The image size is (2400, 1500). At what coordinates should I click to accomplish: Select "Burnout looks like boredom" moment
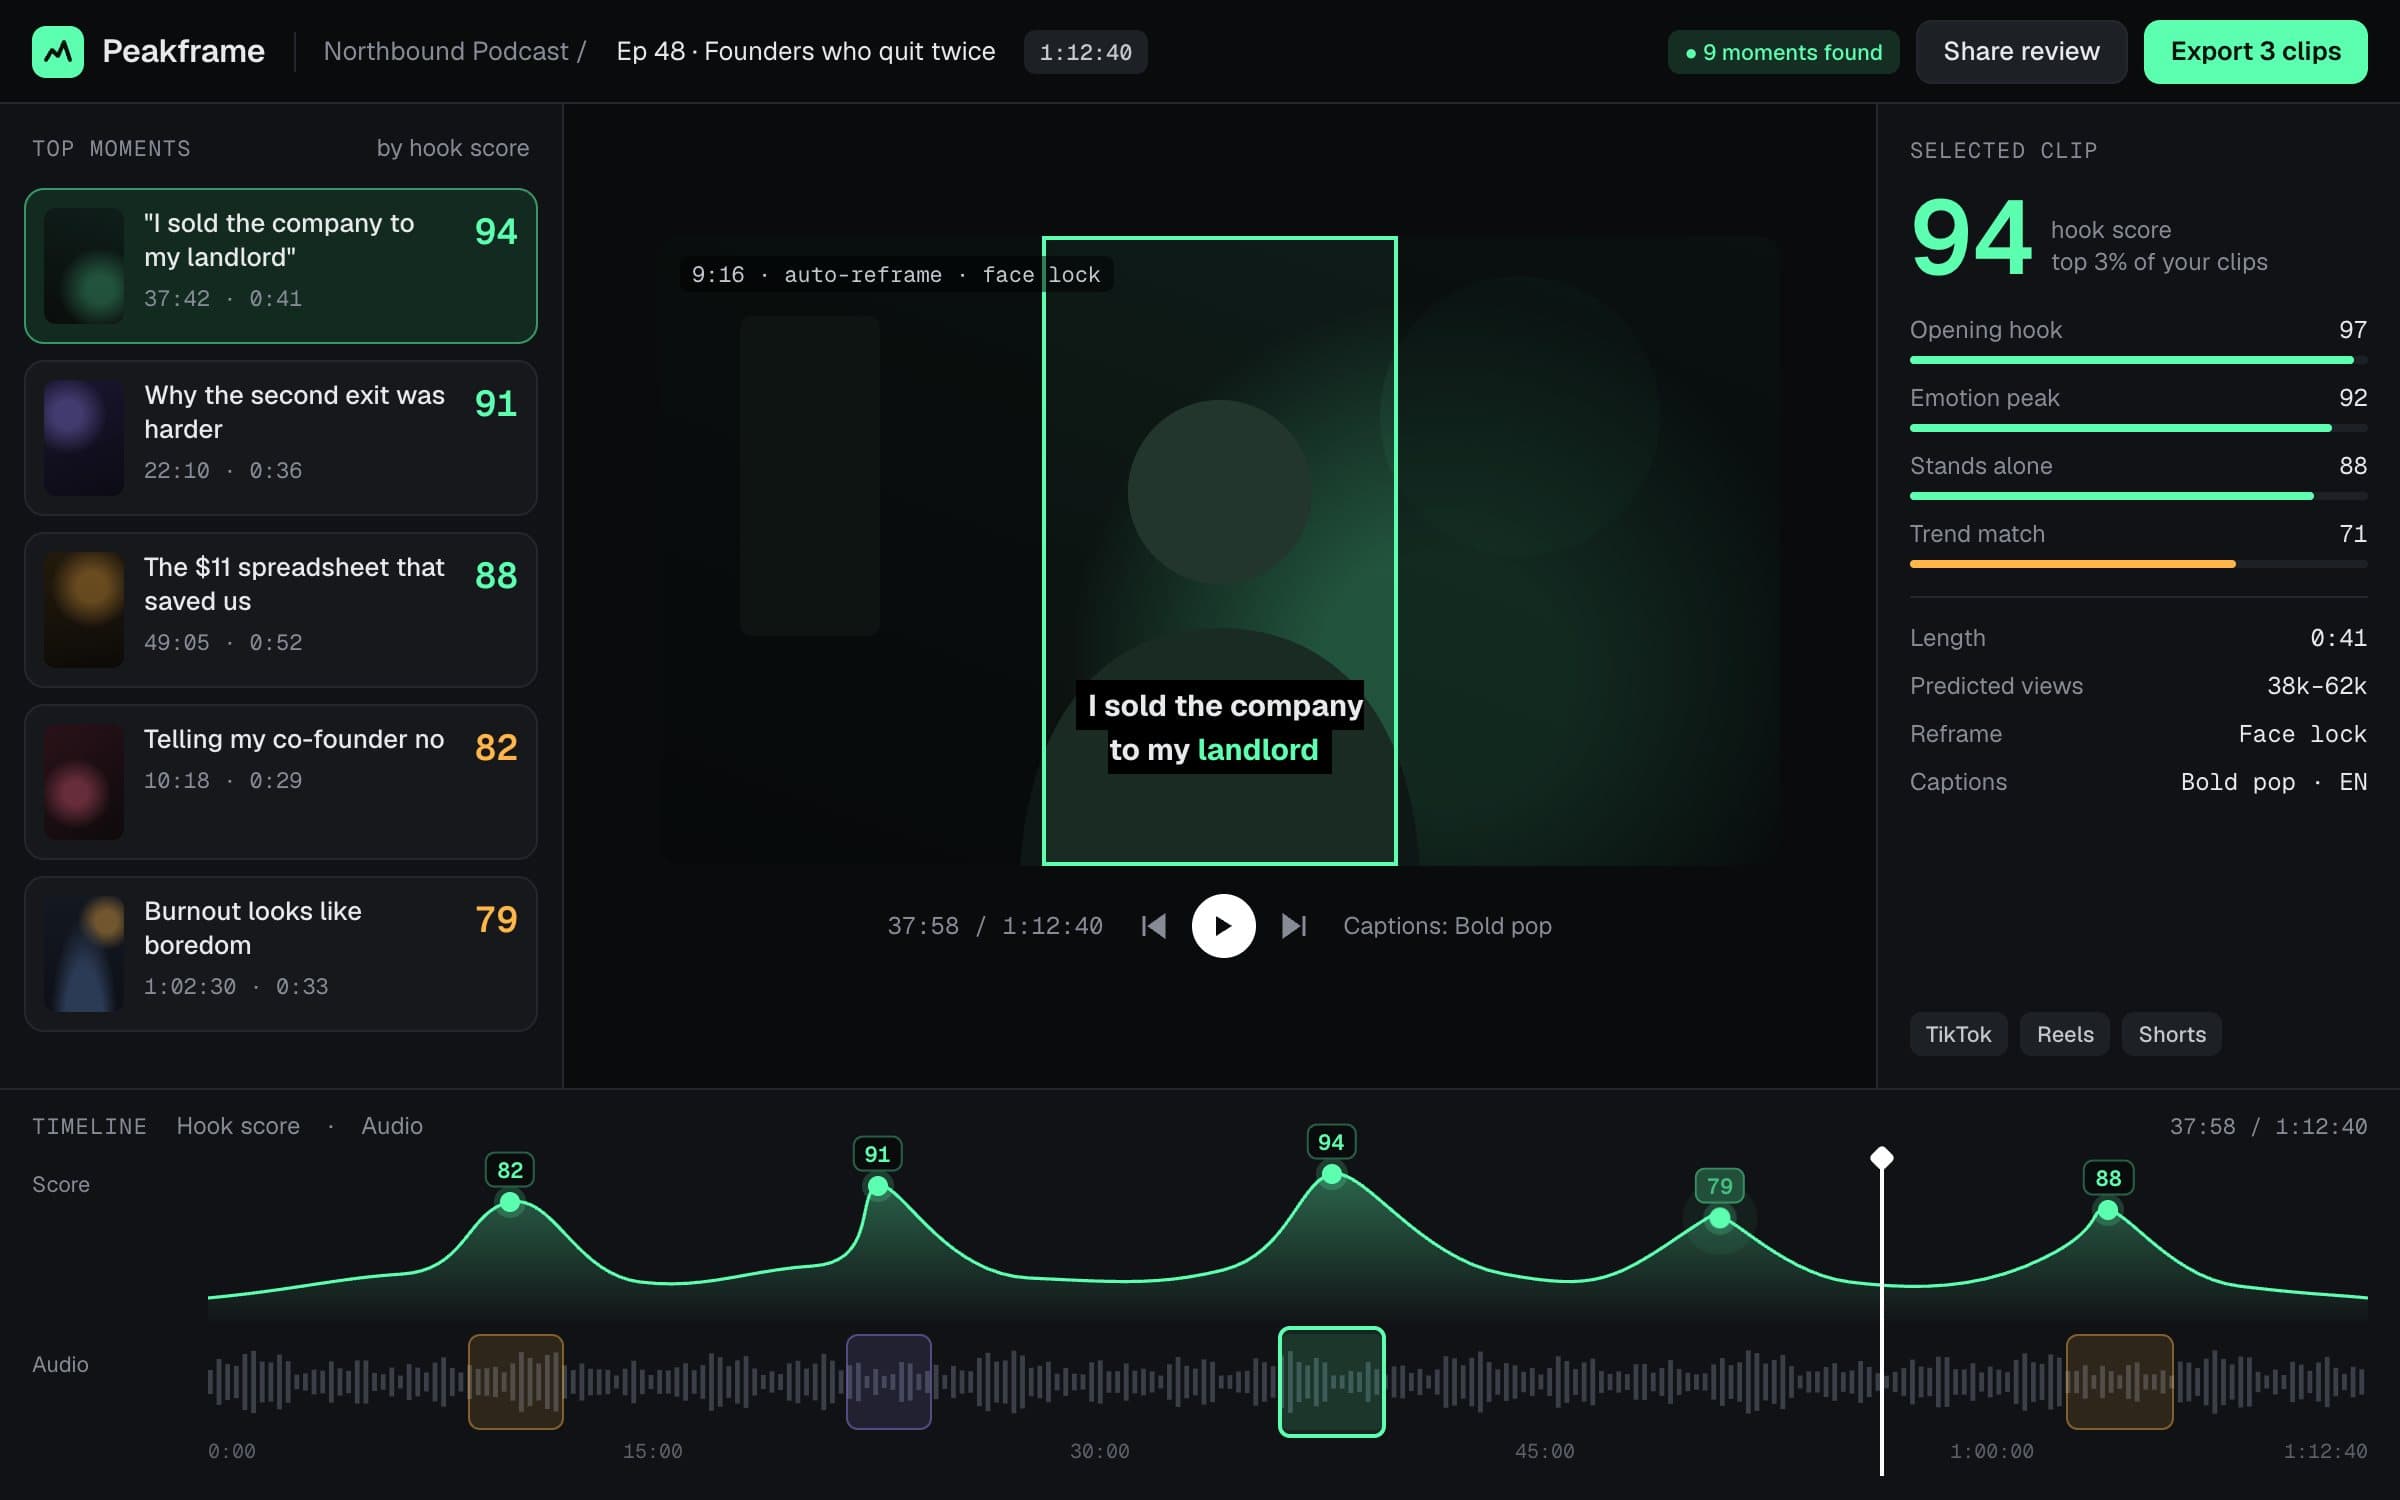281,953
